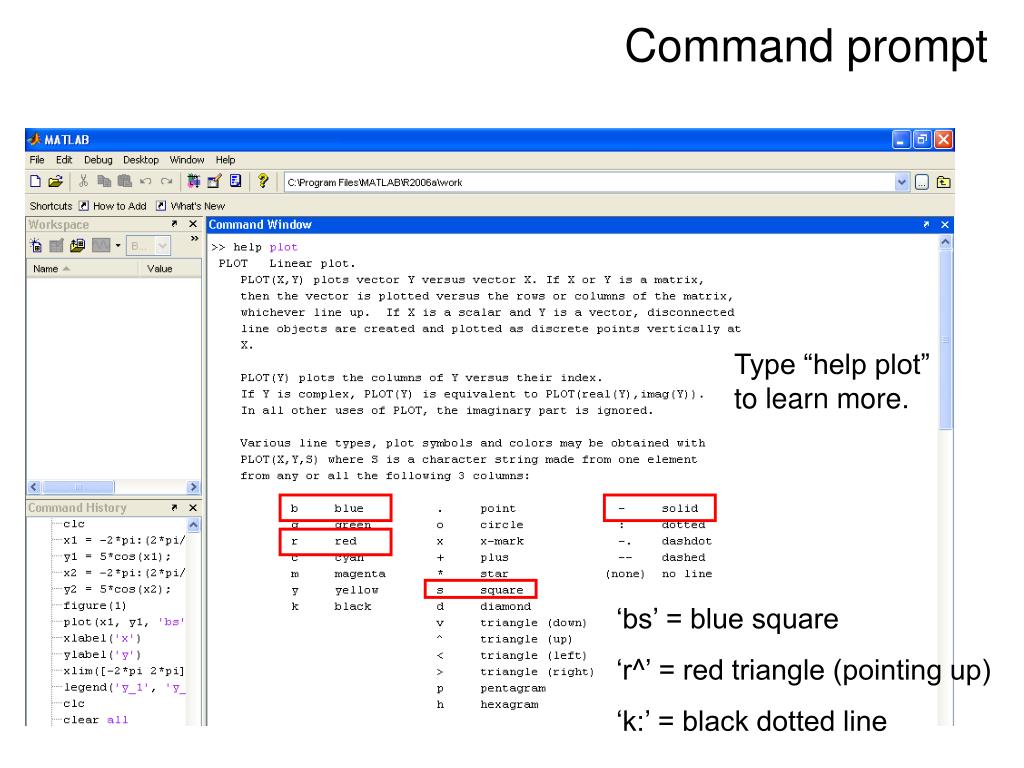1024x768 pixels.
Task: Click the How to Add shortcut
Action: pos(112,206)
